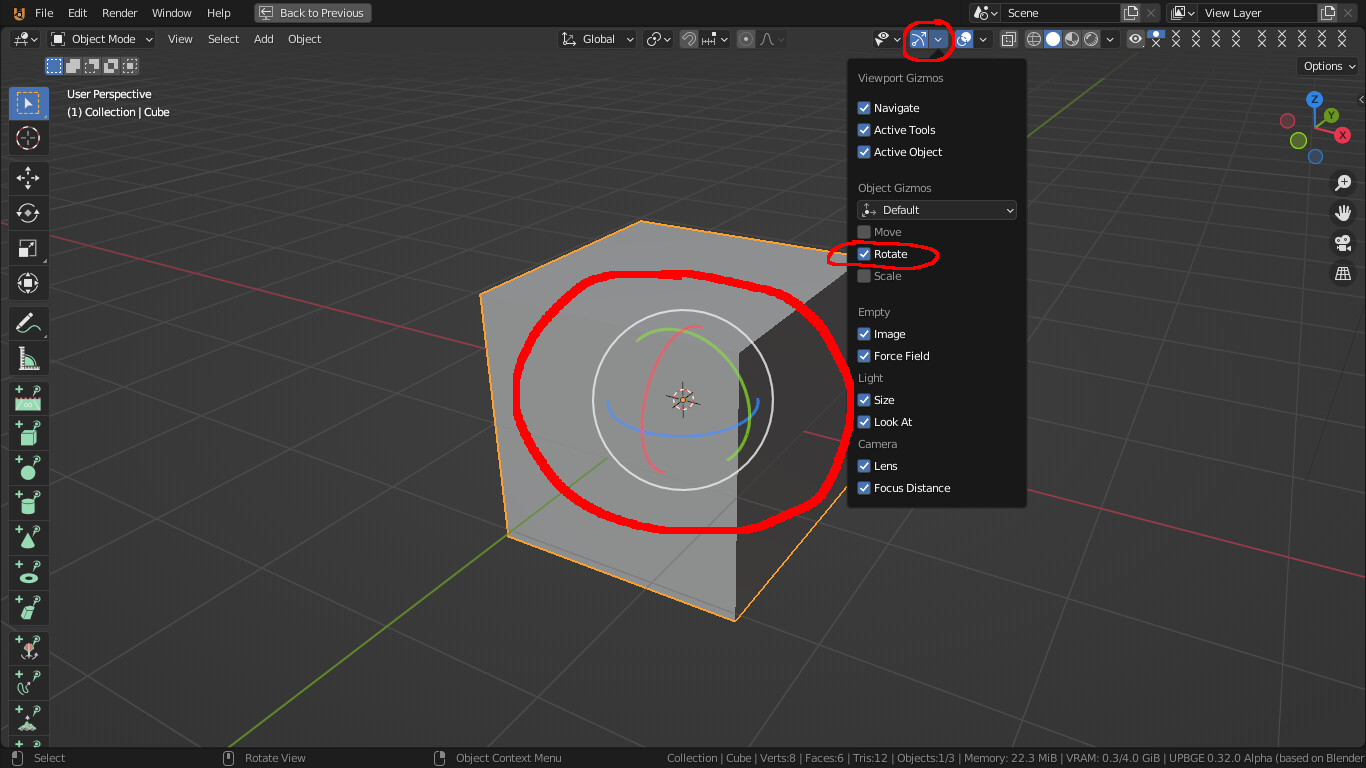Open the Object Mode selector

[100, 38]
